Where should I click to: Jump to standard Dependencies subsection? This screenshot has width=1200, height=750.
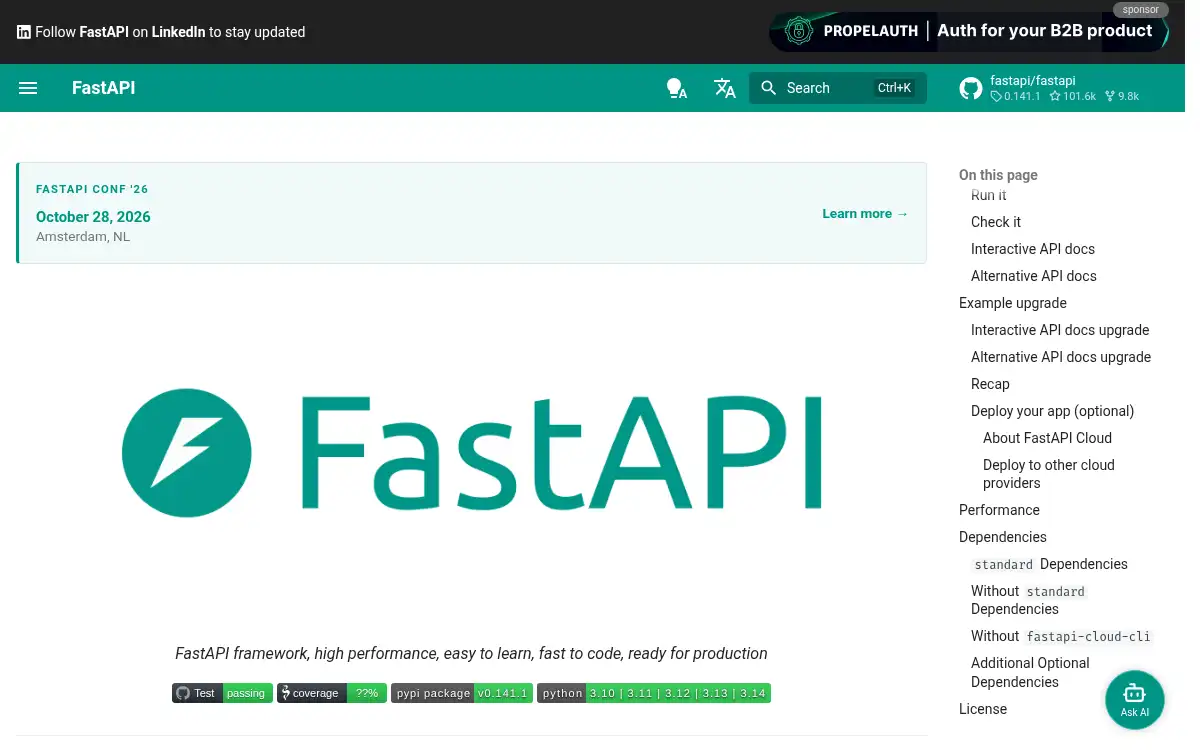[x=1050, y=564]
